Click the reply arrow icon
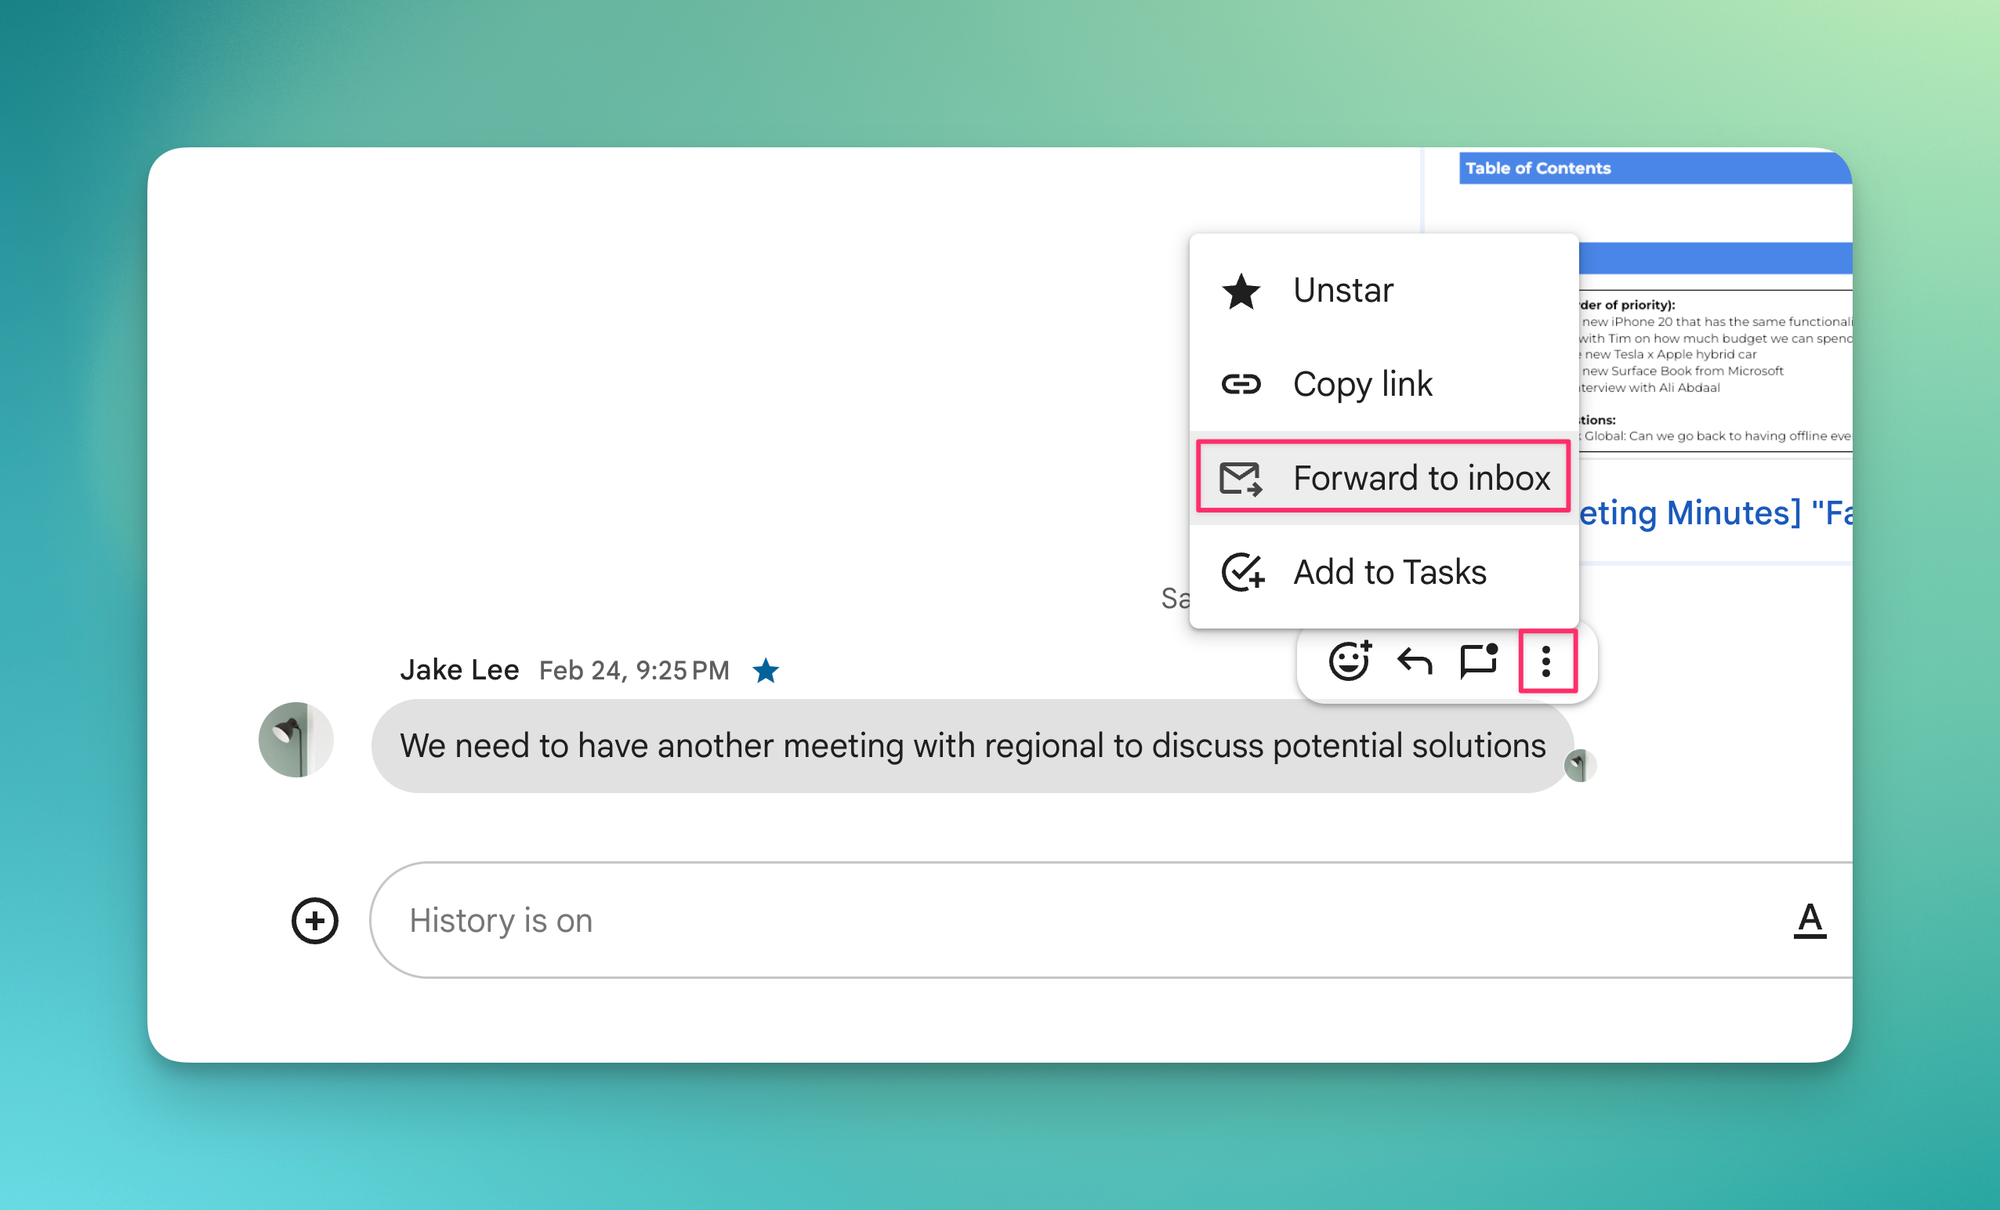Screen dimensions: 2000x1210 click(x=1414, y=661)
